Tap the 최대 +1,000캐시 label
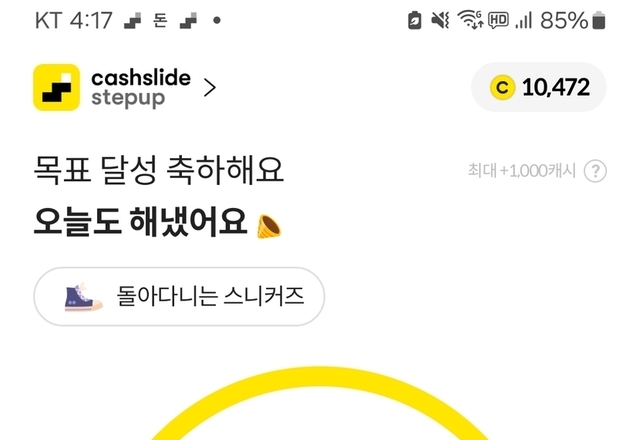This screenshot has width=640, height=440. 522,171
